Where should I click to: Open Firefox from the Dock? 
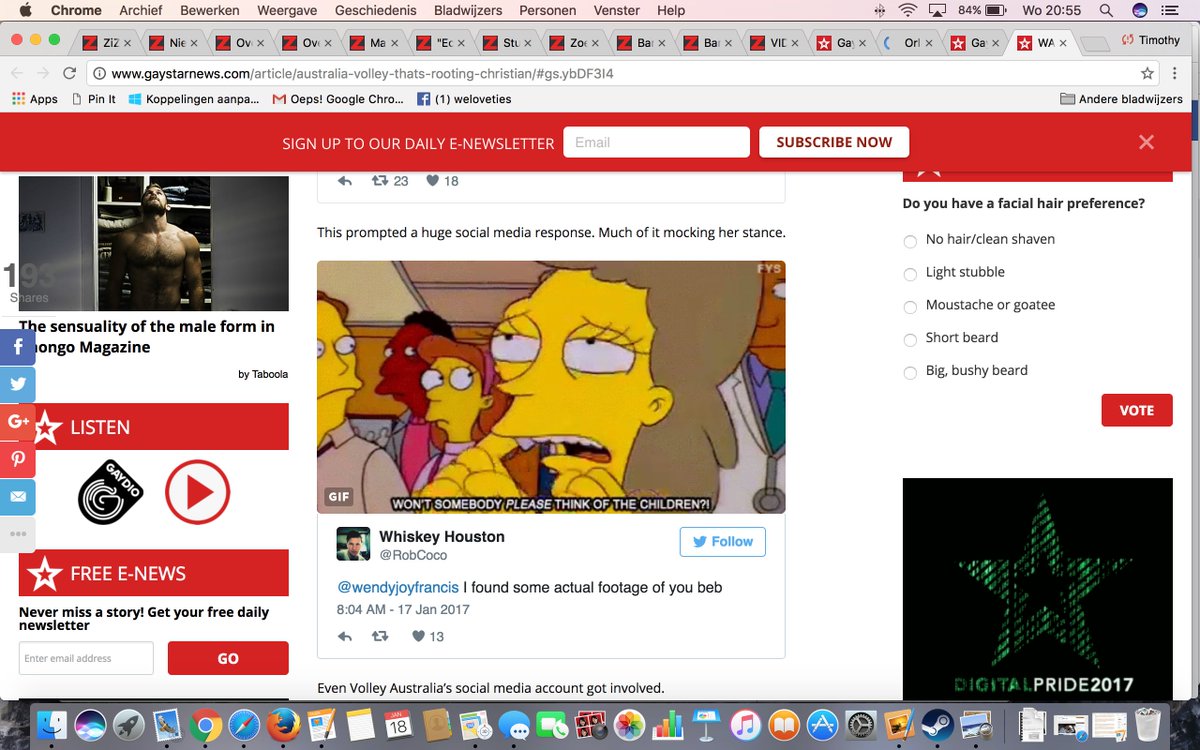pyautogui.click(x=283, y=724)
